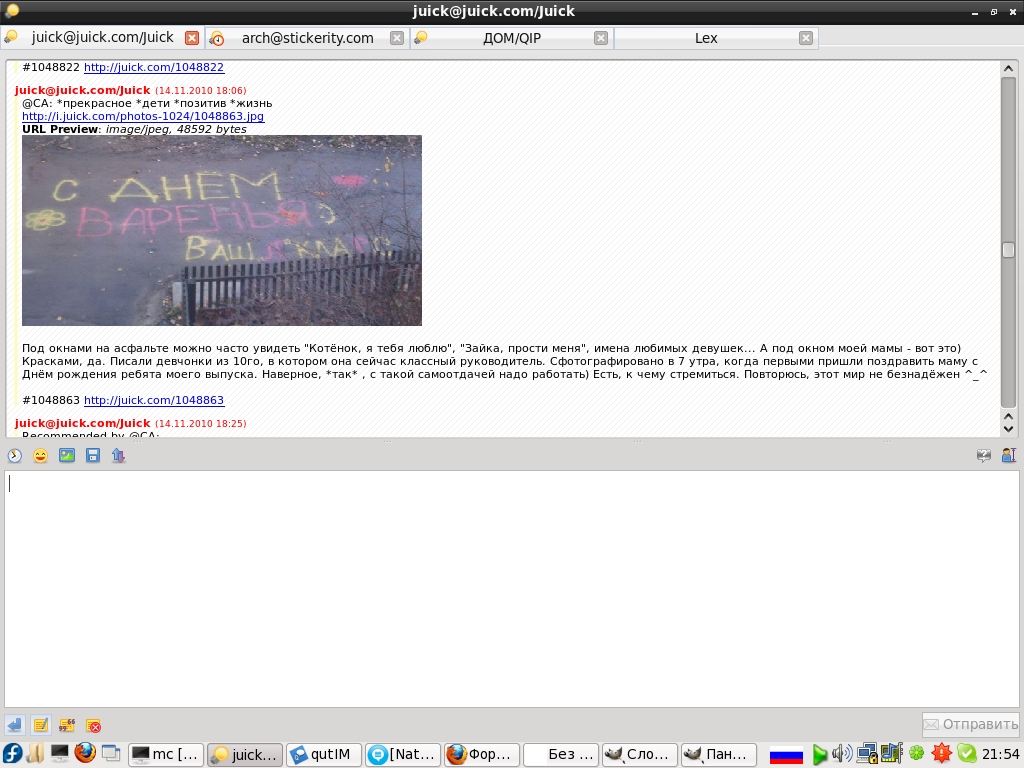Click the quote message icon
The width and height of the screenshot is (1024, 768).
coord(67,725)
